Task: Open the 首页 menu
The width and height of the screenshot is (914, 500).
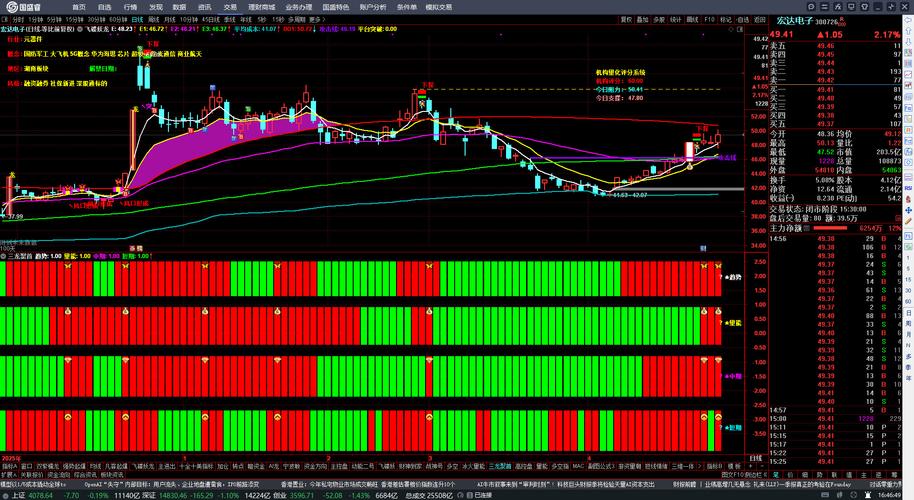Action: (79, 7)
